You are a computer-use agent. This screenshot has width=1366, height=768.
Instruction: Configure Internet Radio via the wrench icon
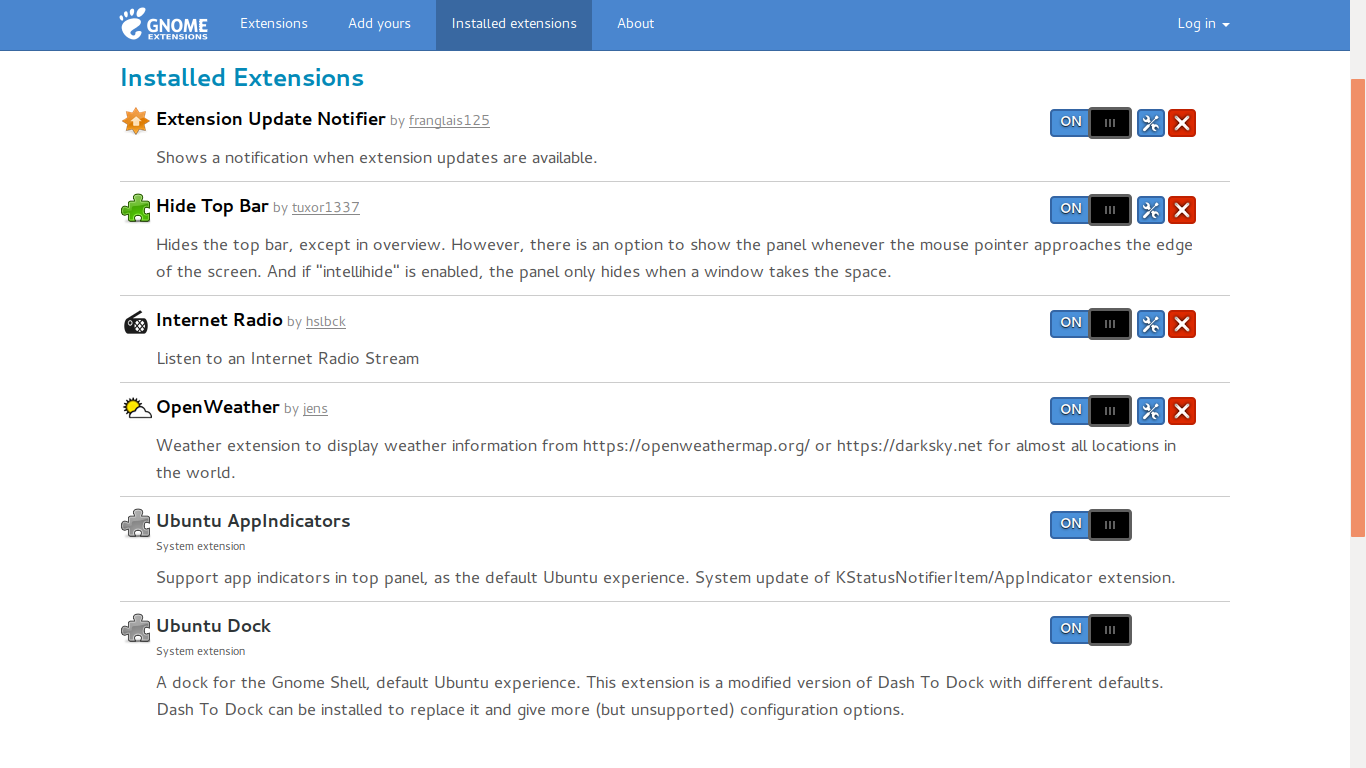[1151, 324]
